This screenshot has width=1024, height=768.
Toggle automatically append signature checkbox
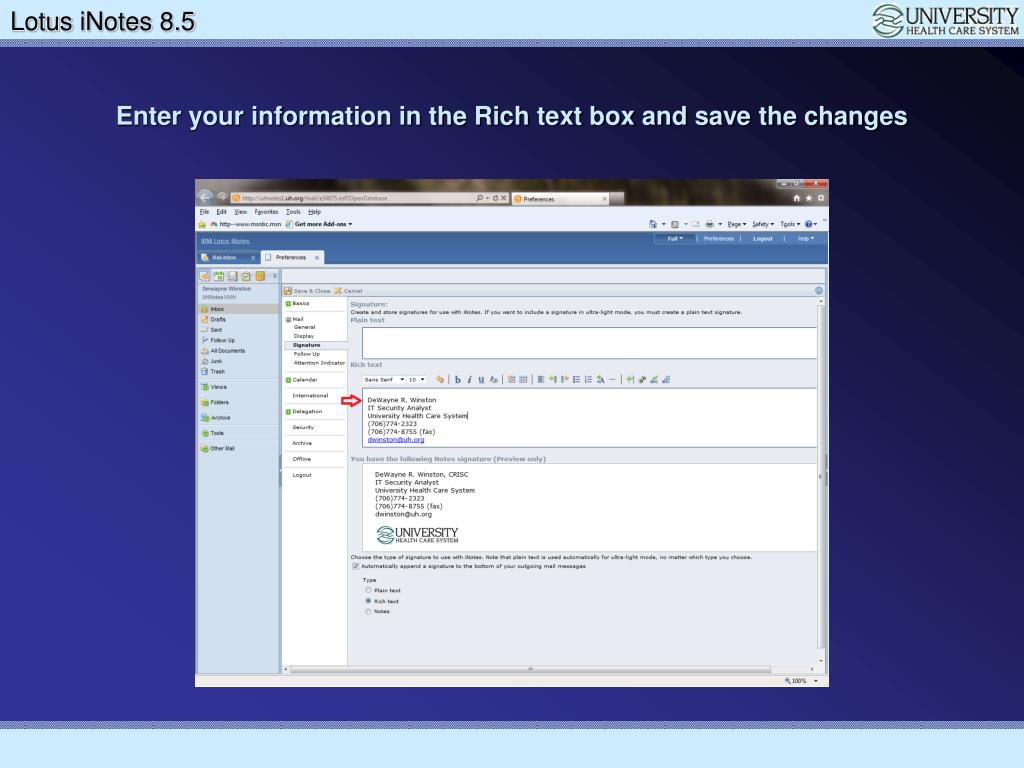pyautogui.click(x=356, y=566)
